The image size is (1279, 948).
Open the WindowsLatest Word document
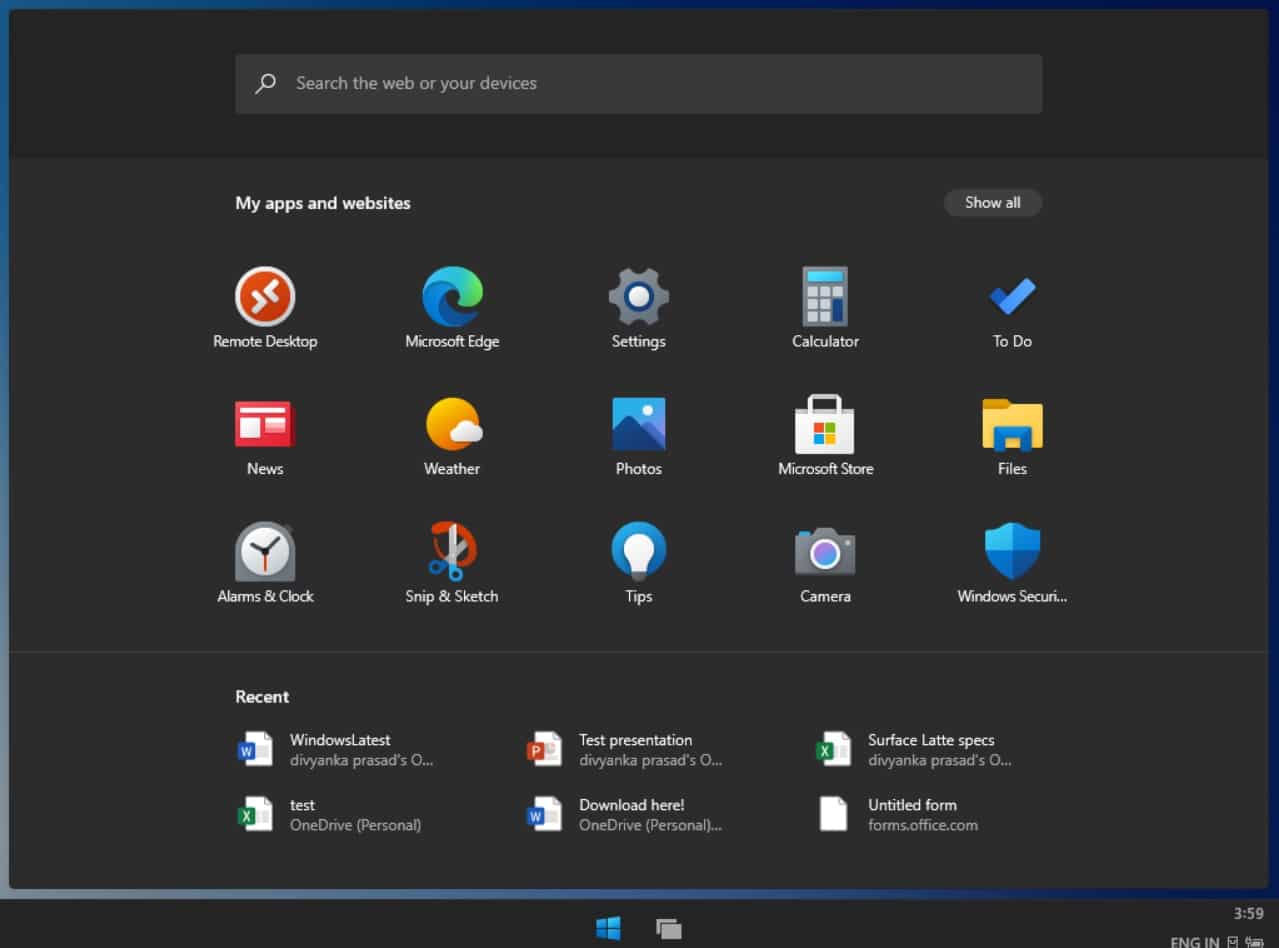pos(336,750)
